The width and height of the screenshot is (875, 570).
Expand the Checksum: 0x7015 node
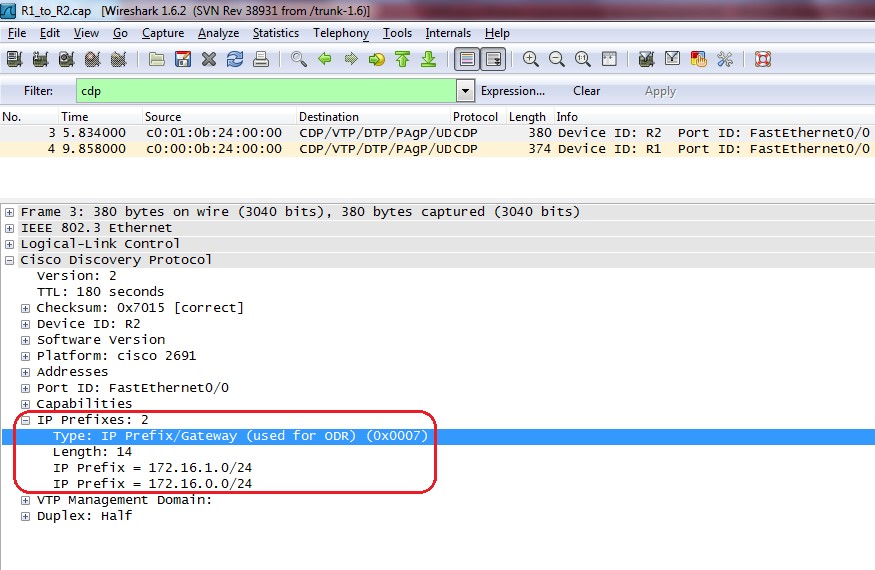point(26,308)
